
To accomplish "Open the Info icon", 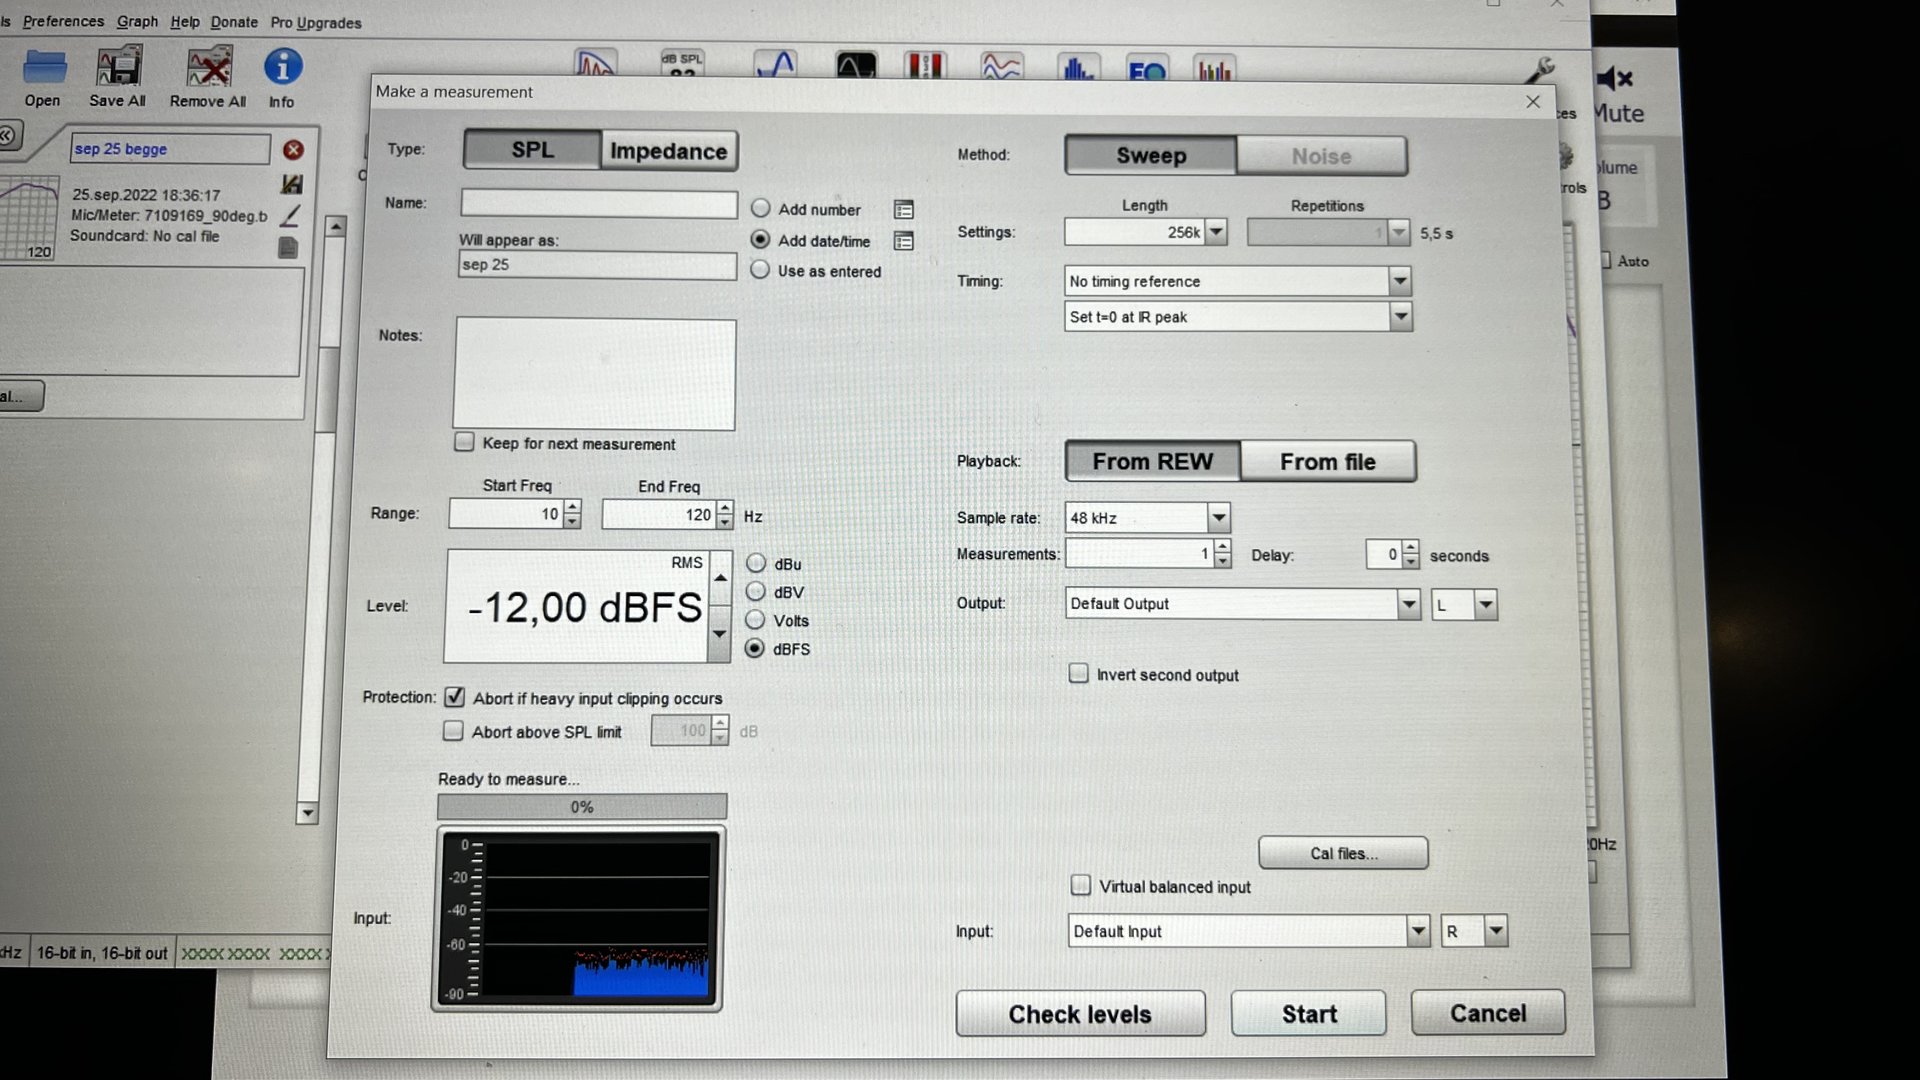I will click(282, 67).
